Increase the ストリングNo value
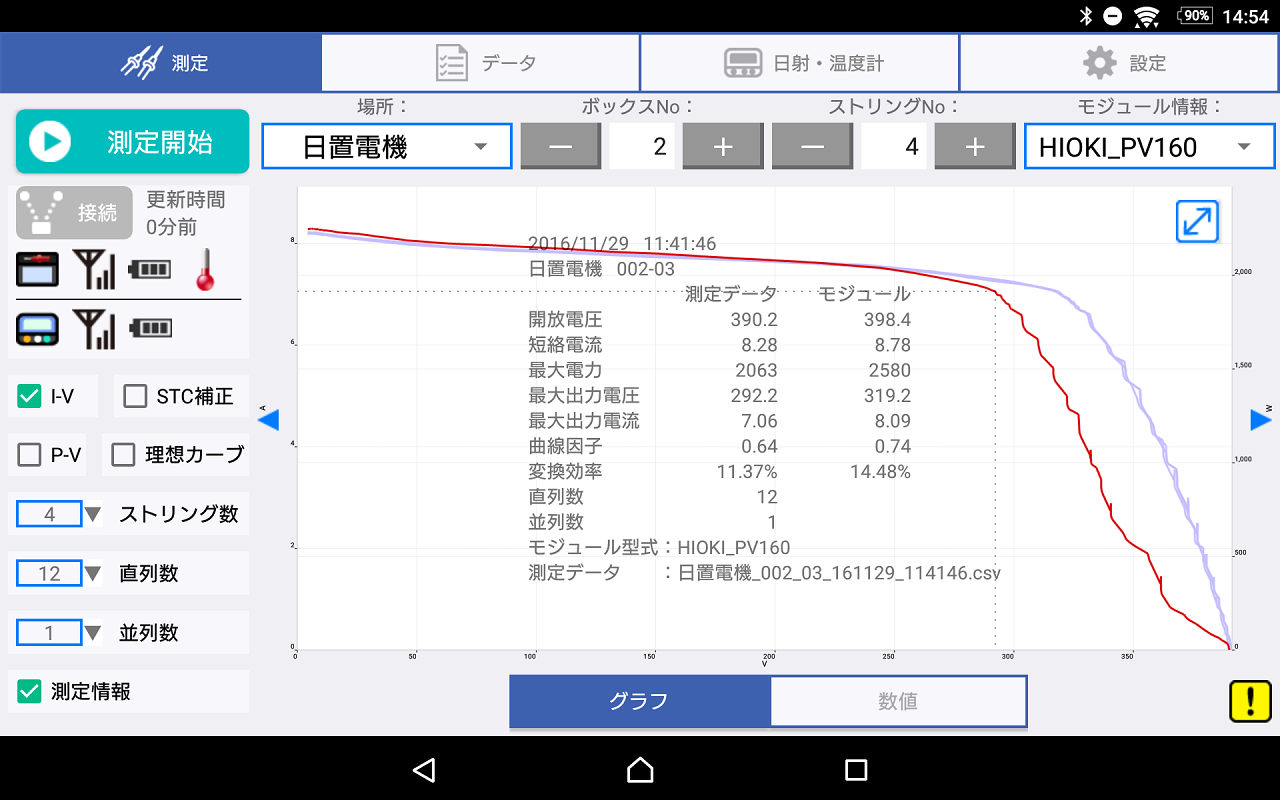1280x800 pixels. tap(975, 147)
